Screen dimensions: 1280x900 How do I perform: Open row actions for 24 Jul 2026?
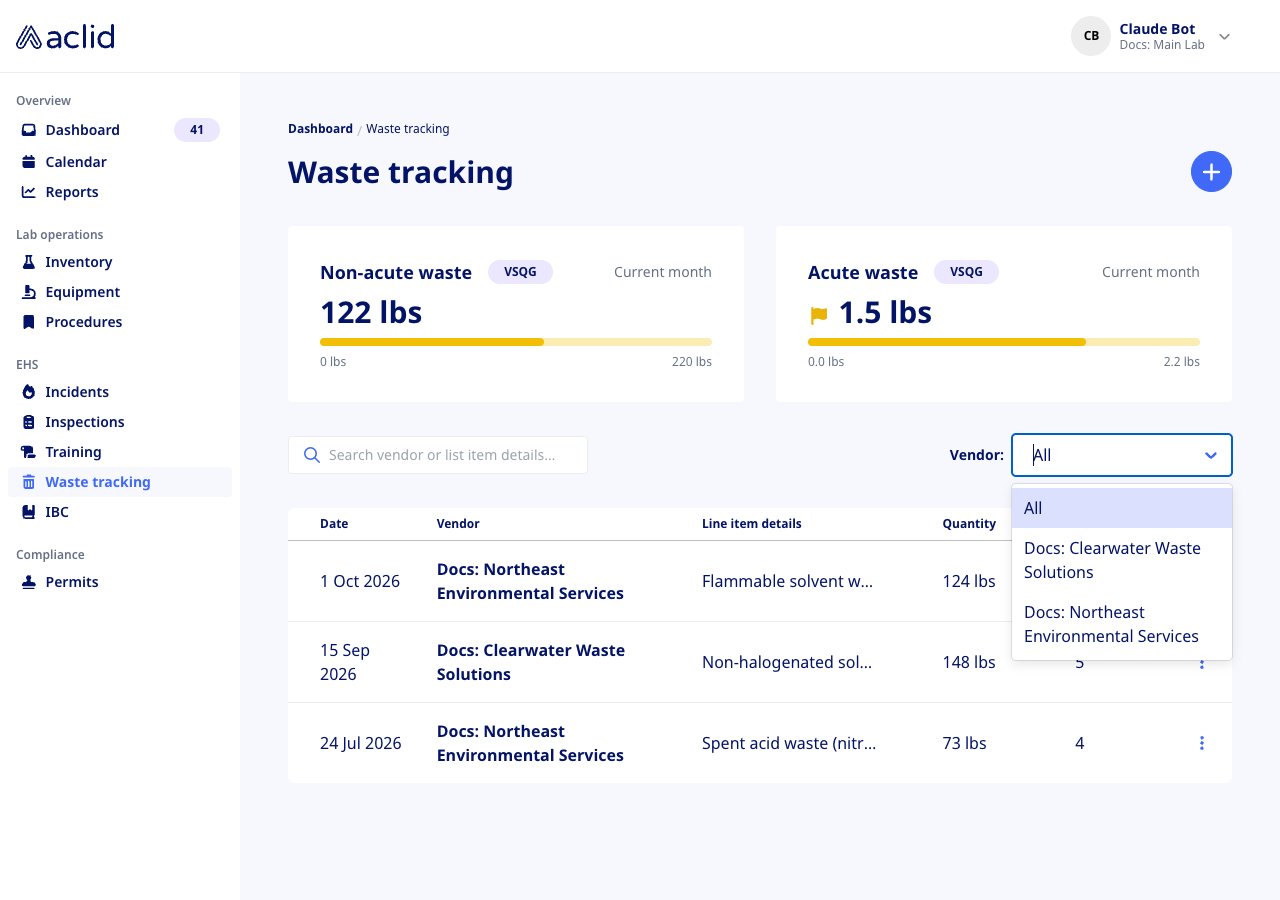1201,743
